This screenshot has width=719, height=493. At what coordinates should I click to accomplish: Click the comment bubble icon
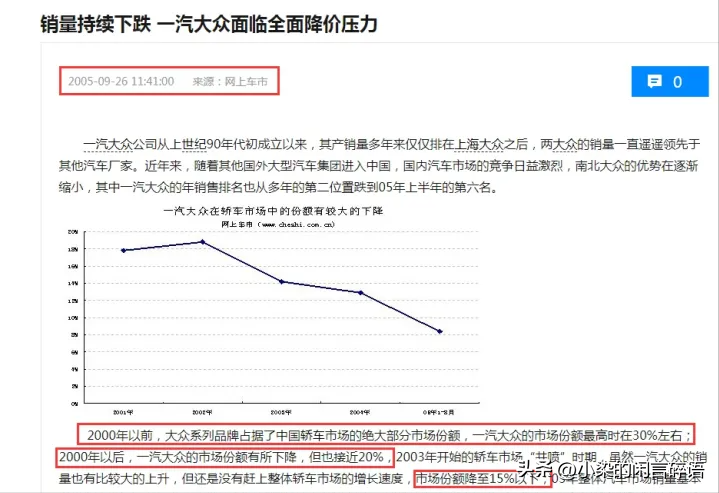coord(655,82)
